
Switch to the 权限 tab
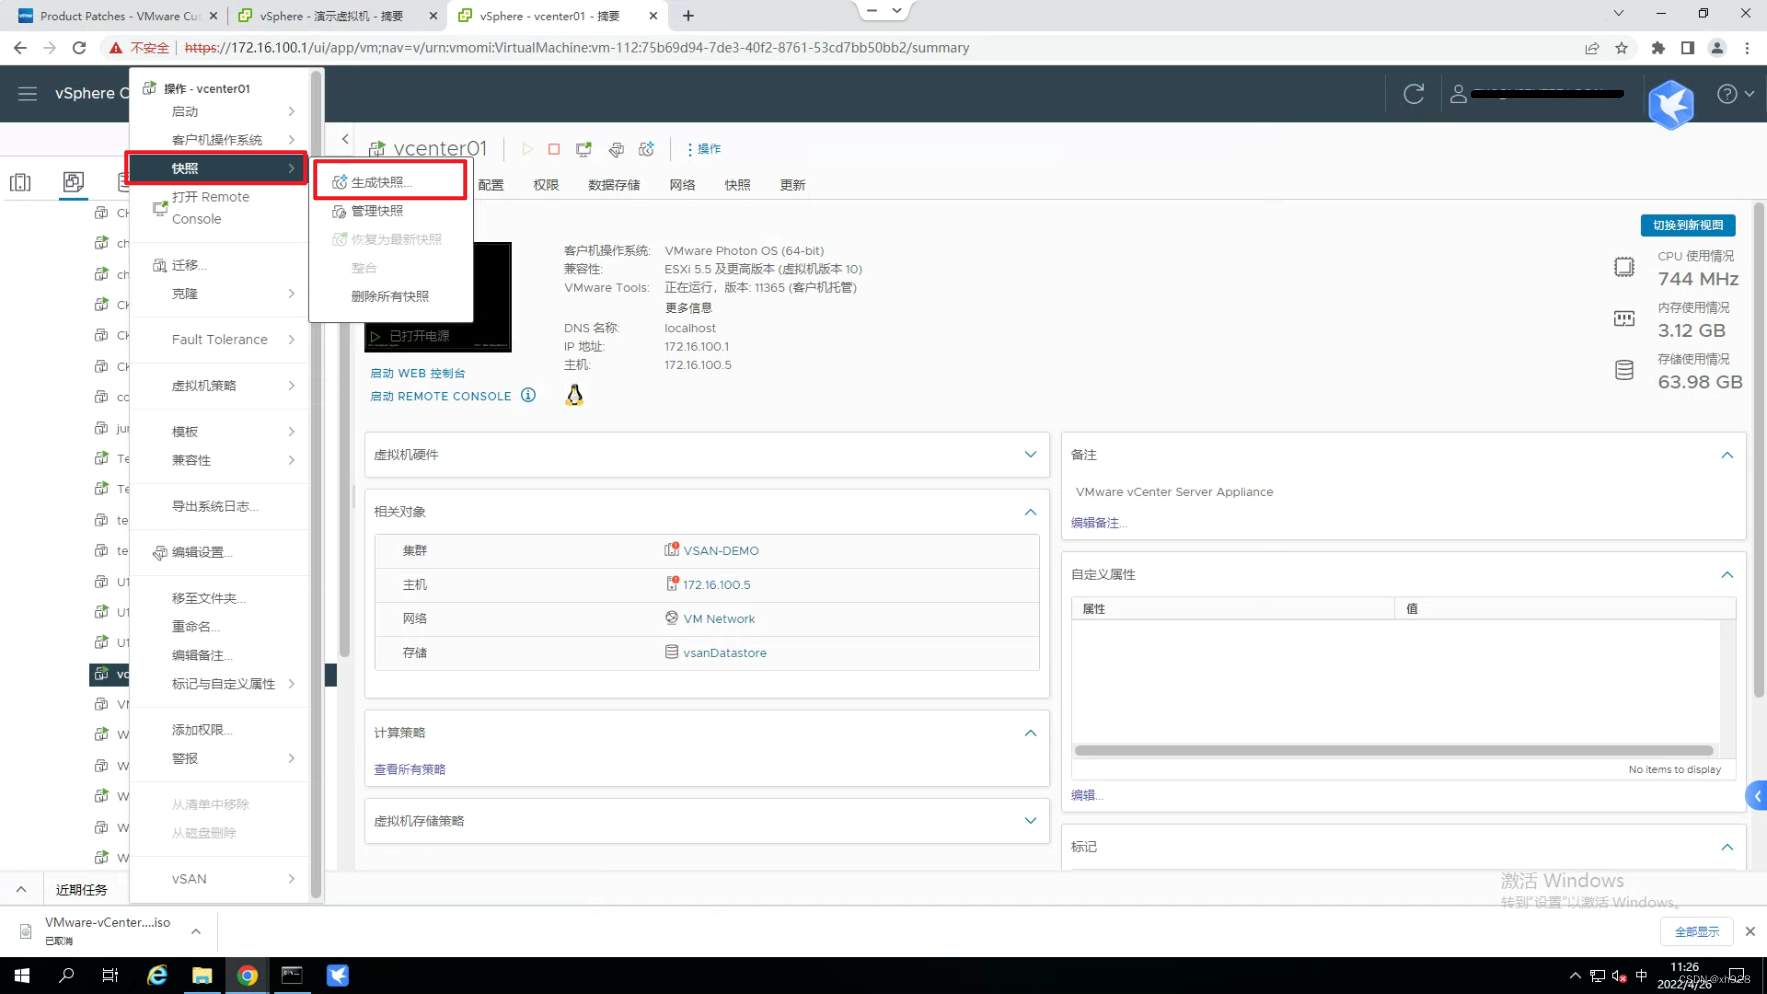click(546, 185)
